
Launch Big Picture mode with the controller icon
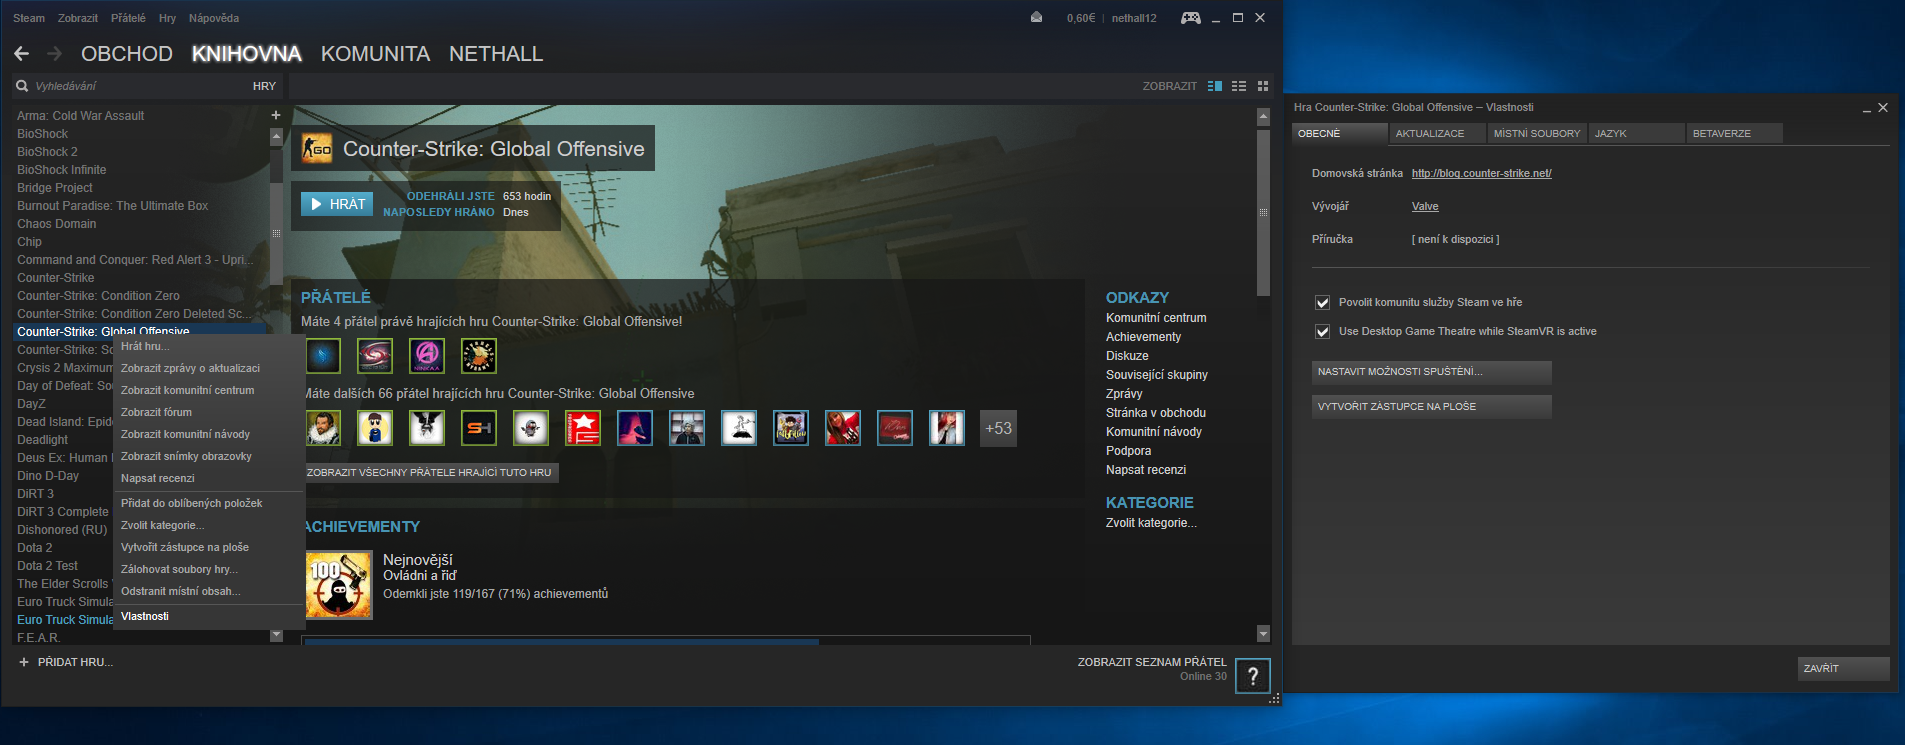[1190, 18]
